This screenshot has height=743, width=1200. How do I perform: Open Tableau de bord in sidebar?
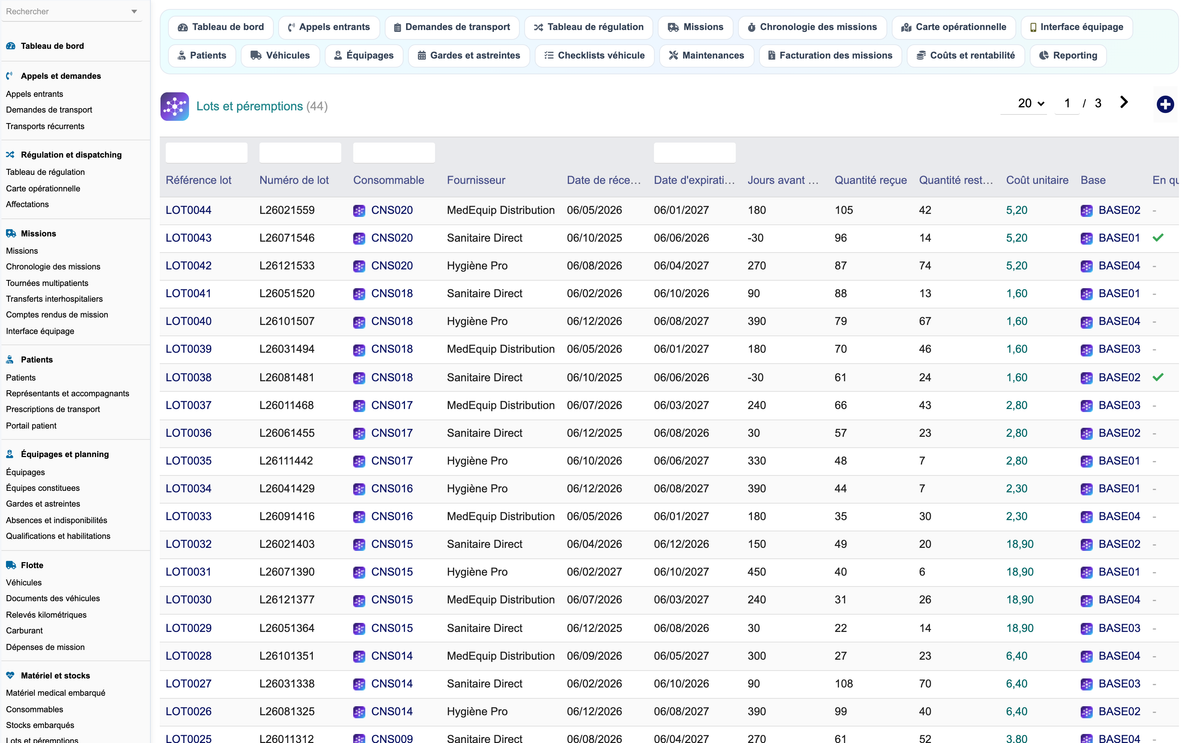[x=52, y=46]
